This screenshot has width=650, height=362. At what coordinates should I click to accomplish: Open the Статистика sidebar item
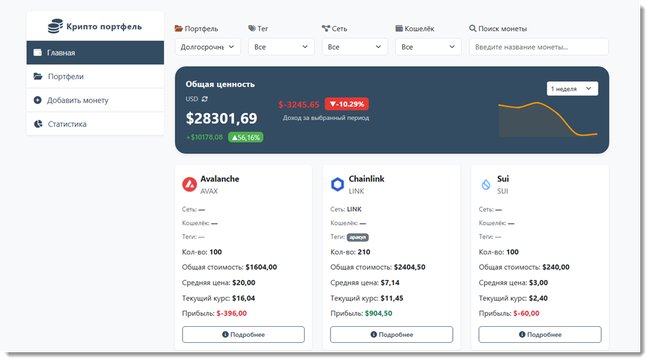coord(95,124)
